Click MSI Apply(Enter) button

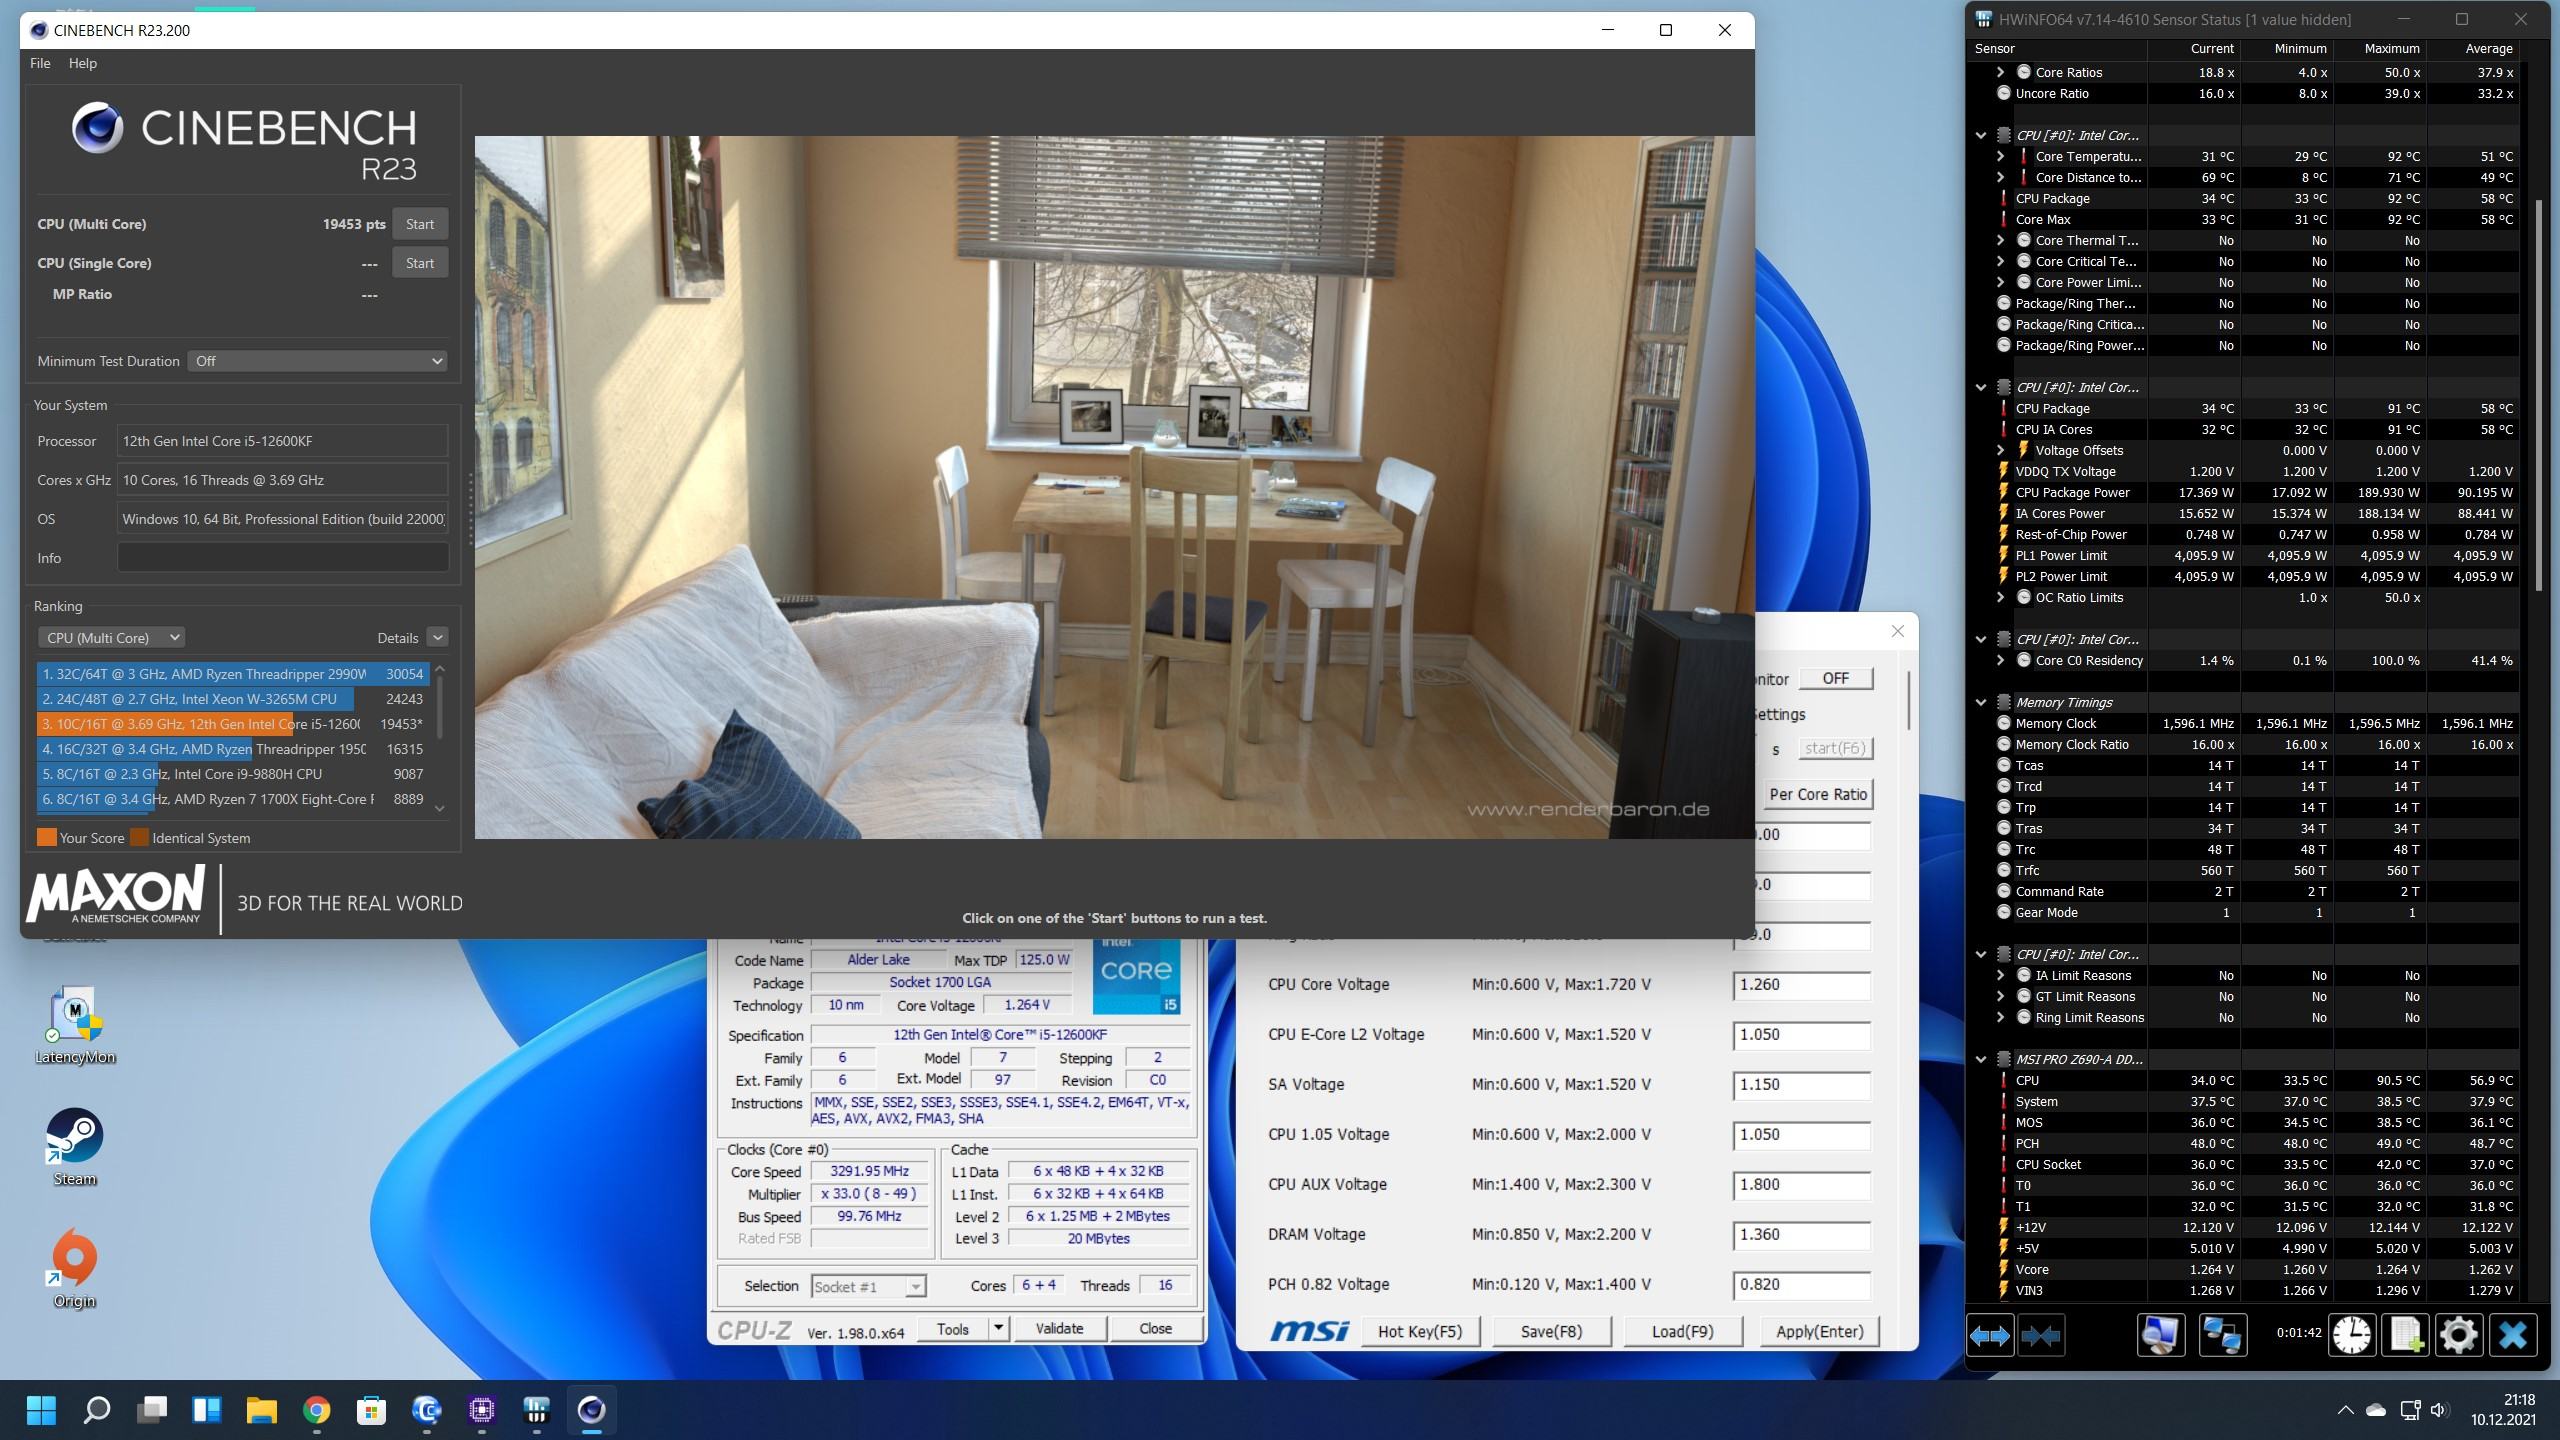coord(1819,1332)
